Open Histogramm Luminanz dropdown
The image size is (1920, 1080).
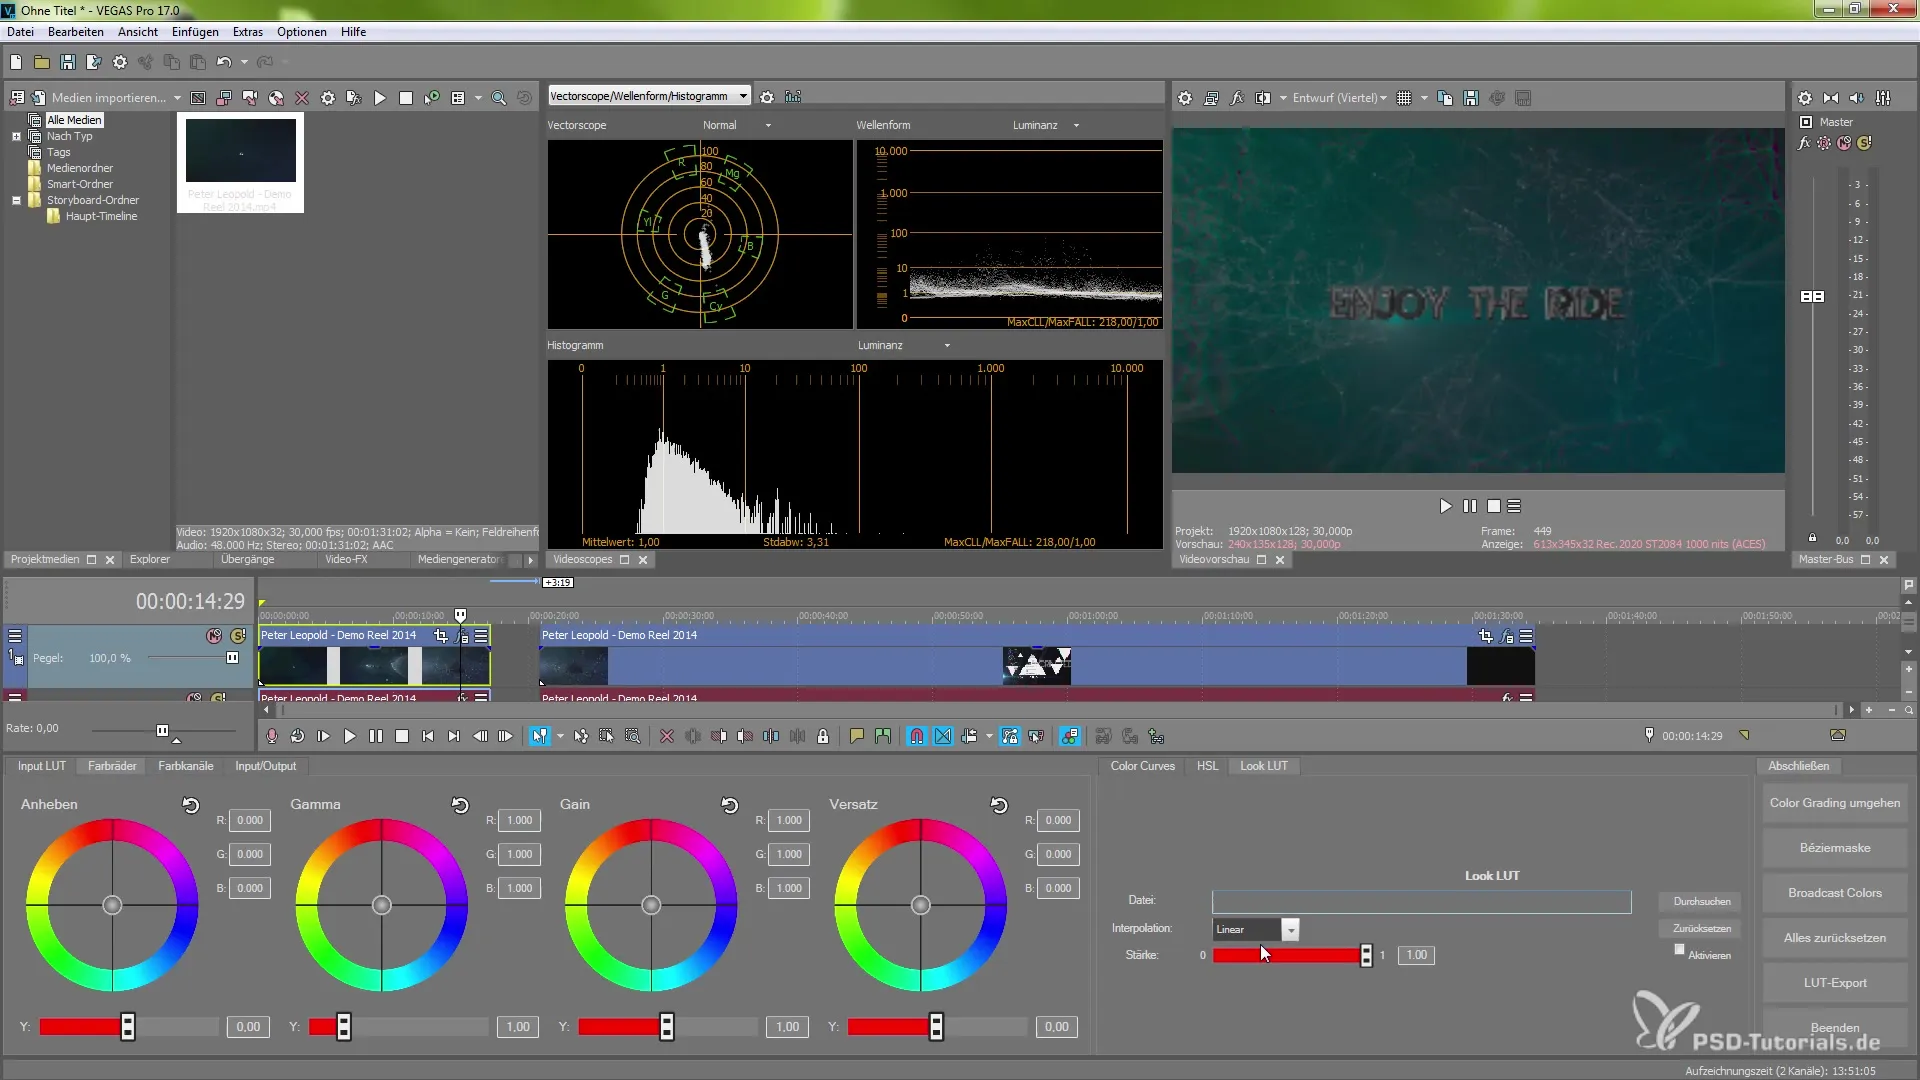pos(947,346)
